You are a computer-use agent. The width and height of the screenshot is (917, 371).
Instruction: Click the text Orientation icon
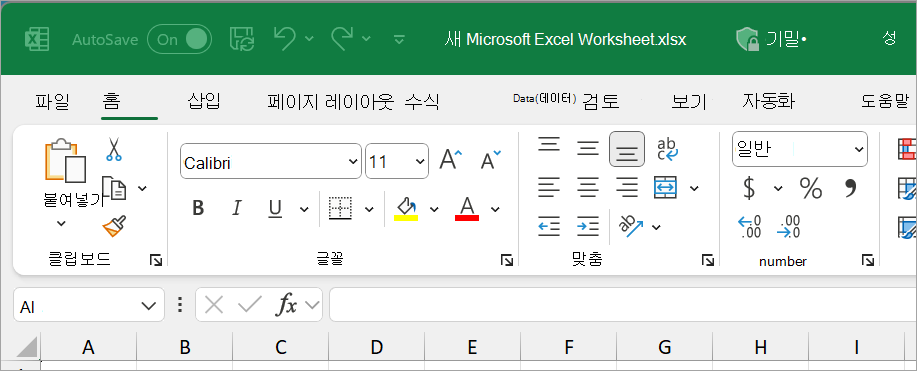[632, 226]
